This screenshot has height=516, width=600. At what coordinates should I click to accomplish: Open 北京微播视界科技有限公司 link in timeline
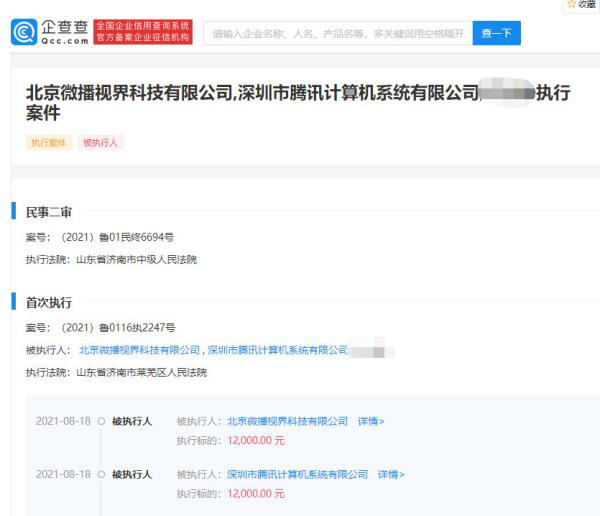click(x=287, y=421)
